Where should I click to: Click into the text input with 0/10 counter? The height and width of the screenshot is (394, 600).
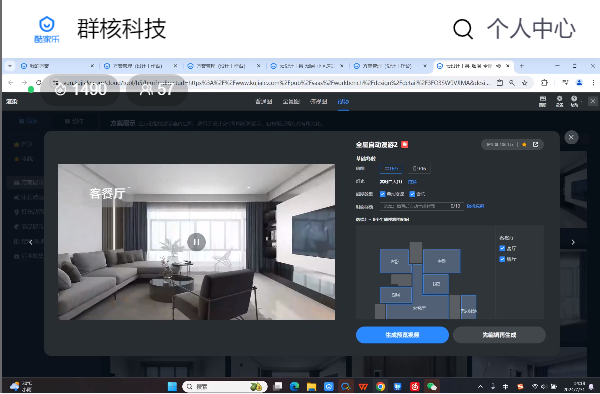coord(421,206)
